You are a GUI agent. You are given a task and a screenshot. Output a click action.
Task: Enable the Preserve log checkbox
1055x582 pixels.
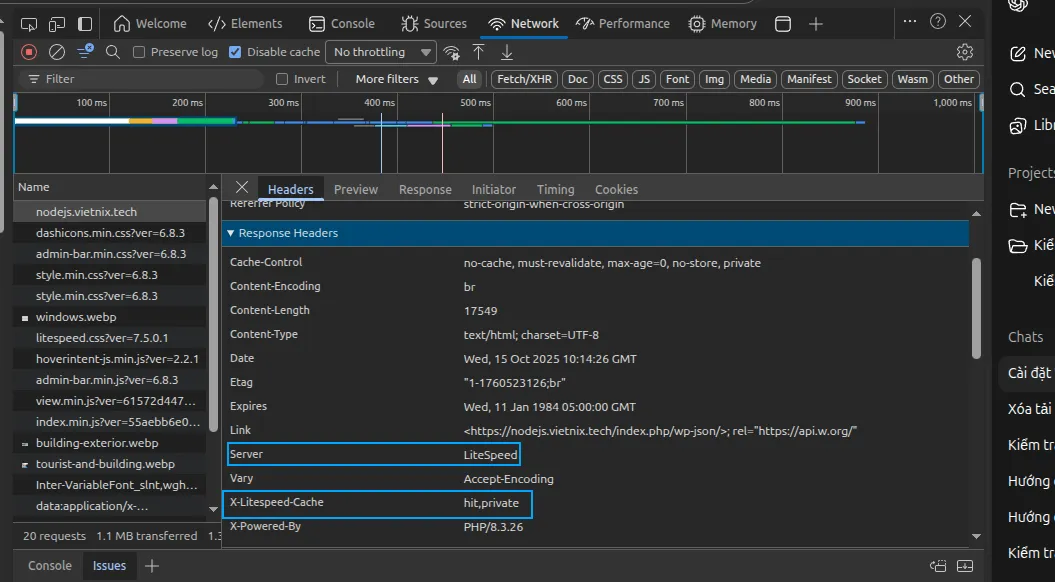(139, 52)
